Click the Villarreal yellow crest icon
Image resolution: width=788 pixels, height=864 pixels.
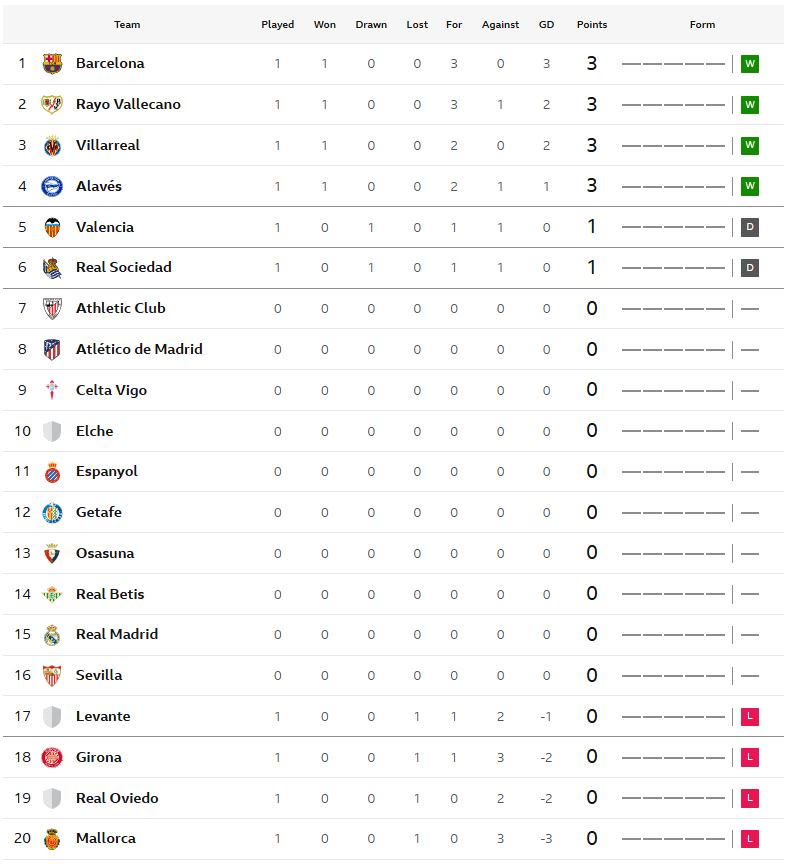52,146
